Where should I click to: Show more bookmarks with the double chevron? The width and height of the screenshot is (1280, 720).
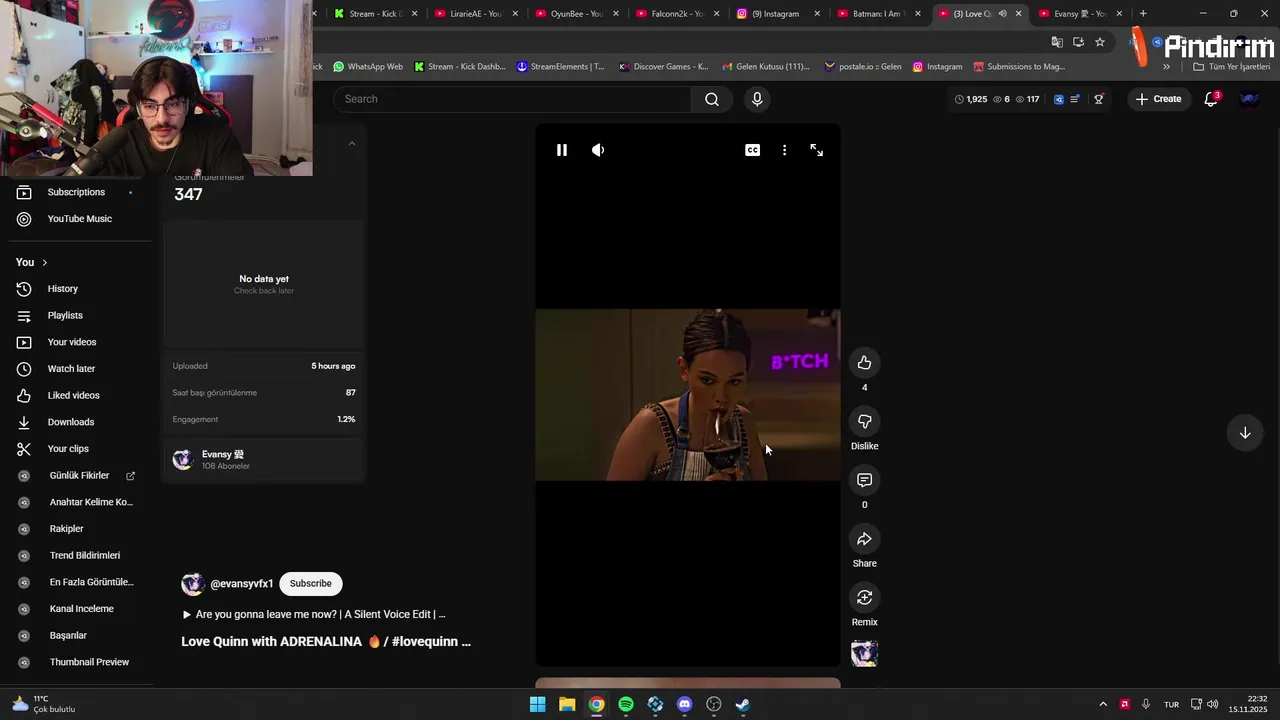[1166, 67]
